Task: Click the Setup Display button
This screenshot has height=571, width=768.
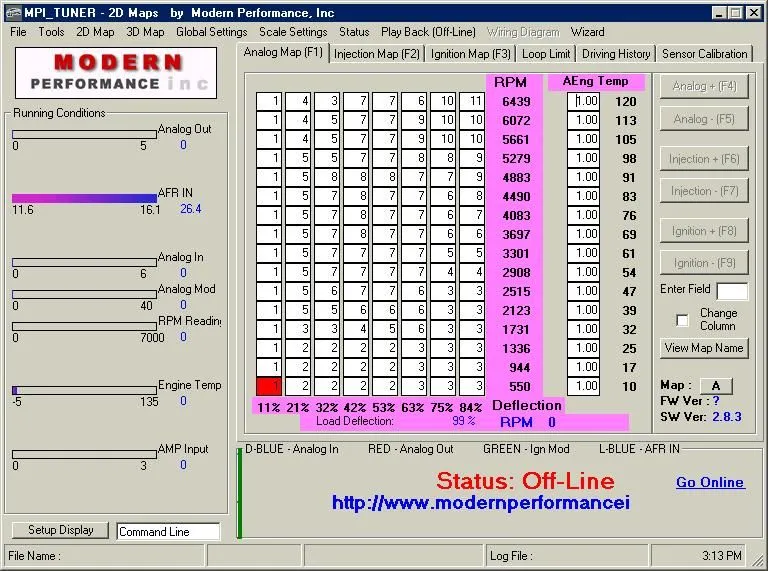Action: 61,530
